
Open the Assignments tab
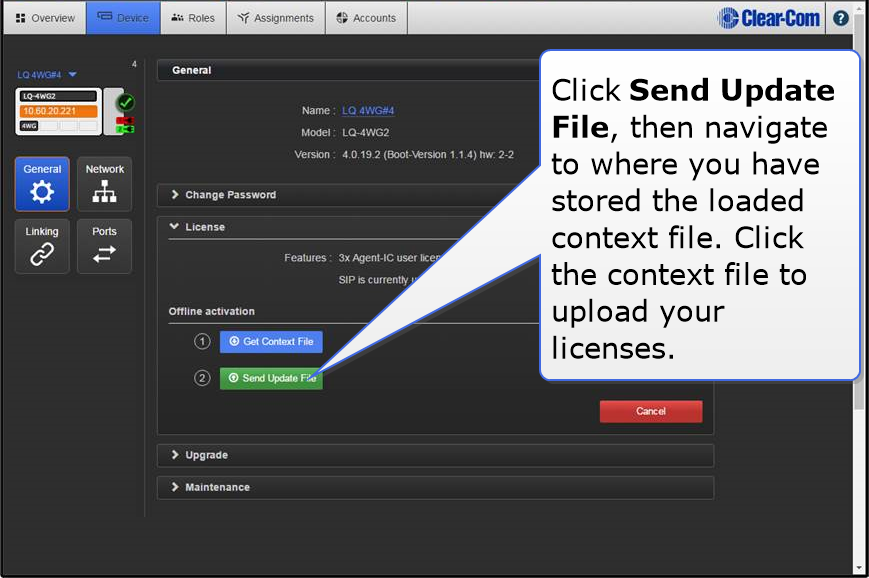(276, 18)
